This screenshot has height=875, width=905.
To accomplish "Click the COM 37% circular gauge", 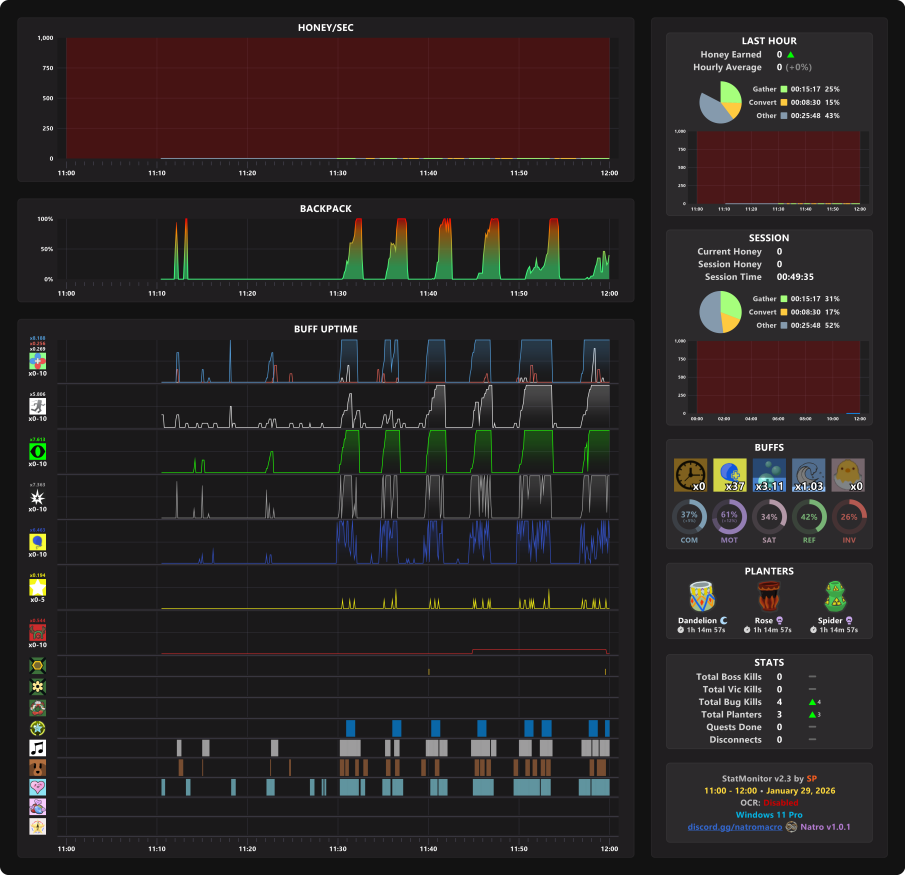I will pyautogui.click(x=689, y=517).
